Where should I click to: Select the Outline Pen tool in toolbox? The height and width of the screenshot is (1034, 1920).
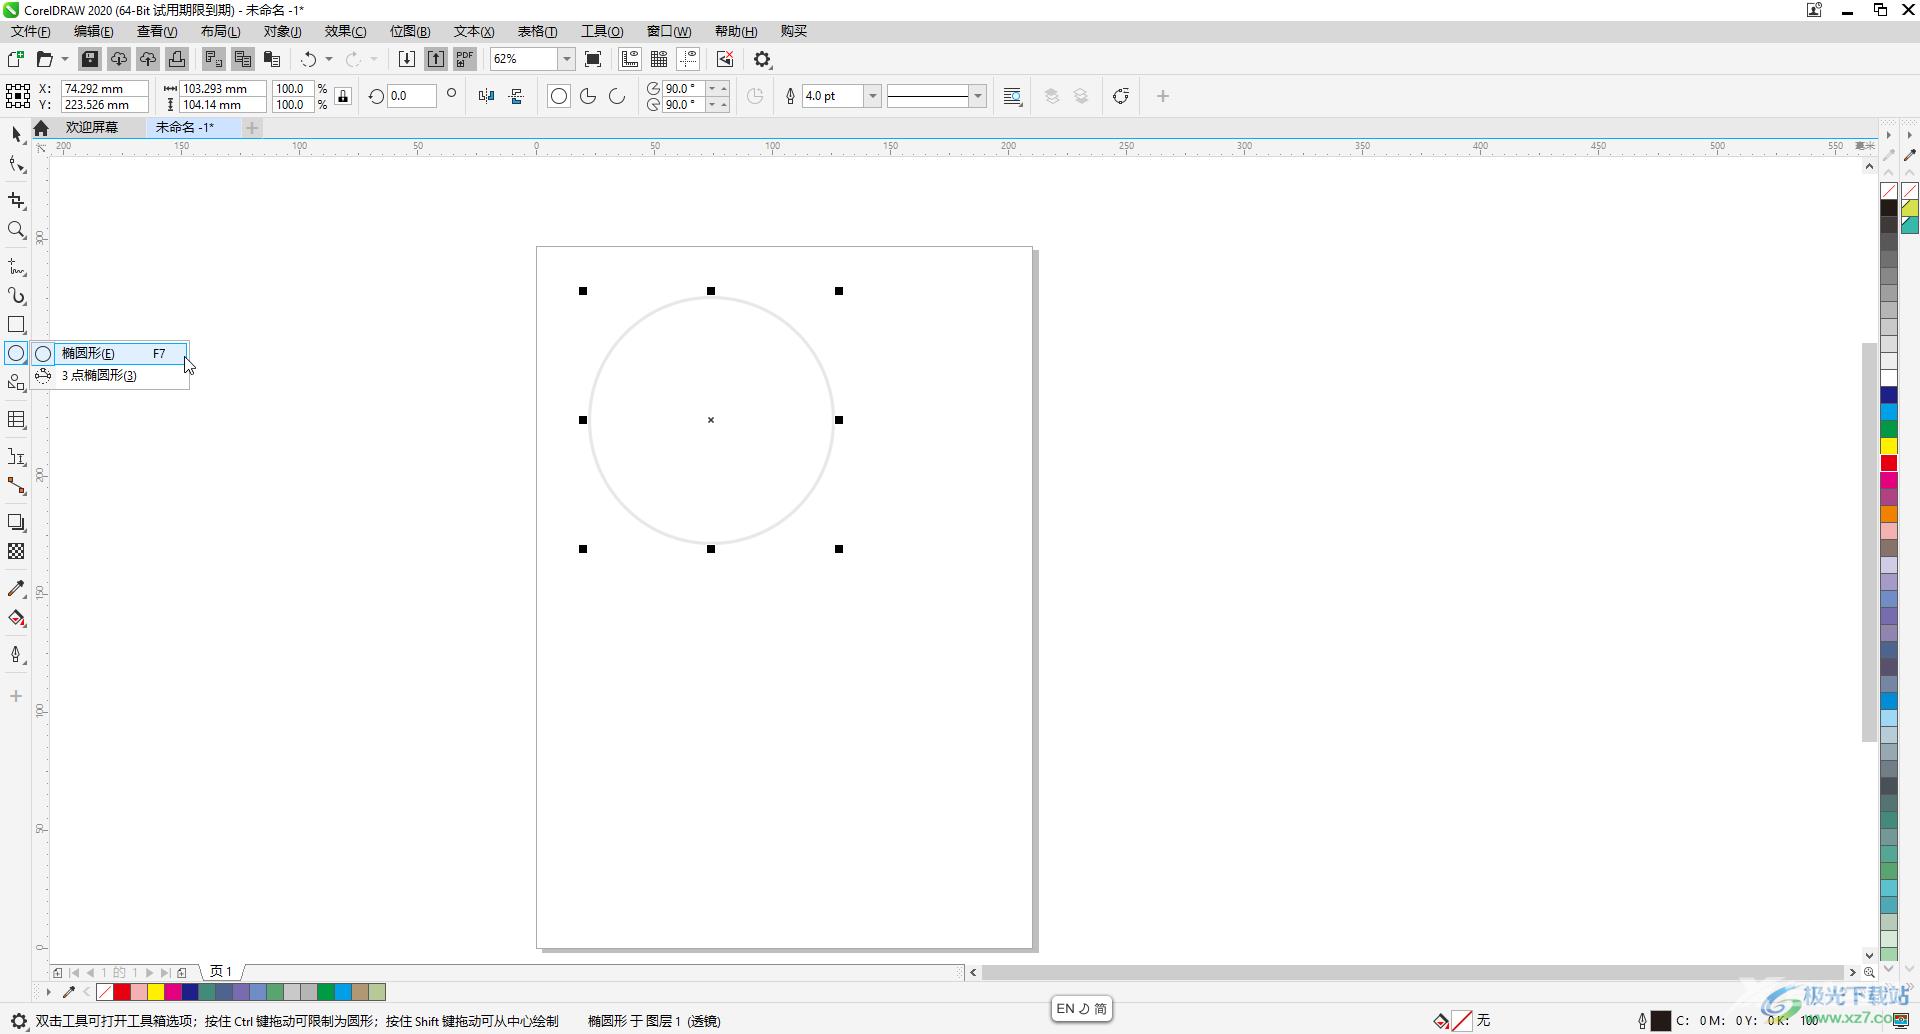coord(16,655)
